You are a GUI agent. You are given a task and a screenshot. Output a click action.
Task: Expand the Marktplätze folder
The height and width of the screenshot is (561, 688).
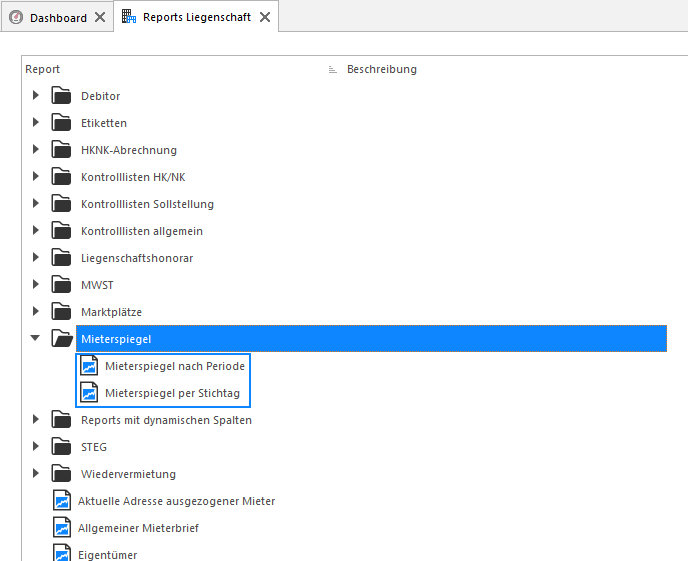coord(36,311)
